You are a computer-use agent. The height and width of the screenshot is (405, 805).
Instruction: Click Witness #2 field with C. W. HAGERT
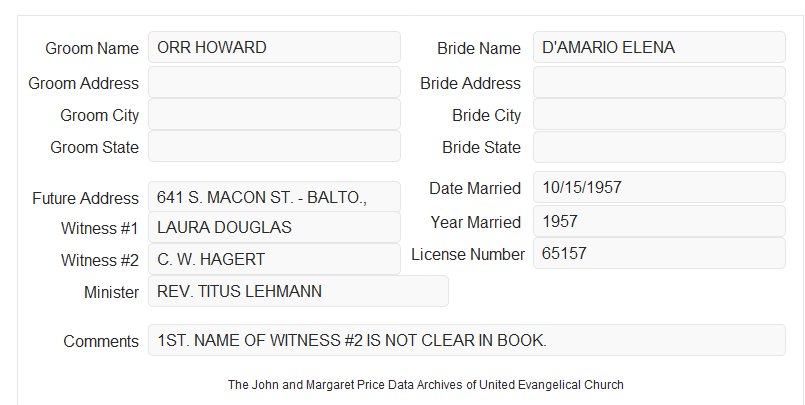(x=274, y=259)
